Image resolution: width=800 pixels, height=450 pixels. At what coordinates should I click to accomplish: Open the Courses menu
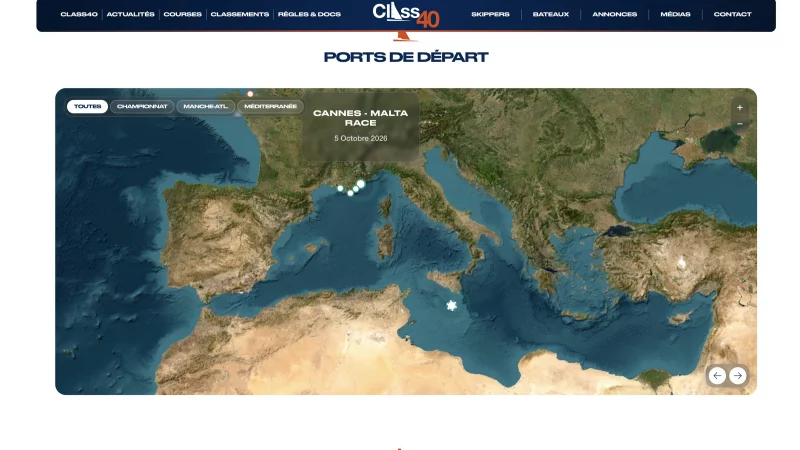[x=183, y=14]
